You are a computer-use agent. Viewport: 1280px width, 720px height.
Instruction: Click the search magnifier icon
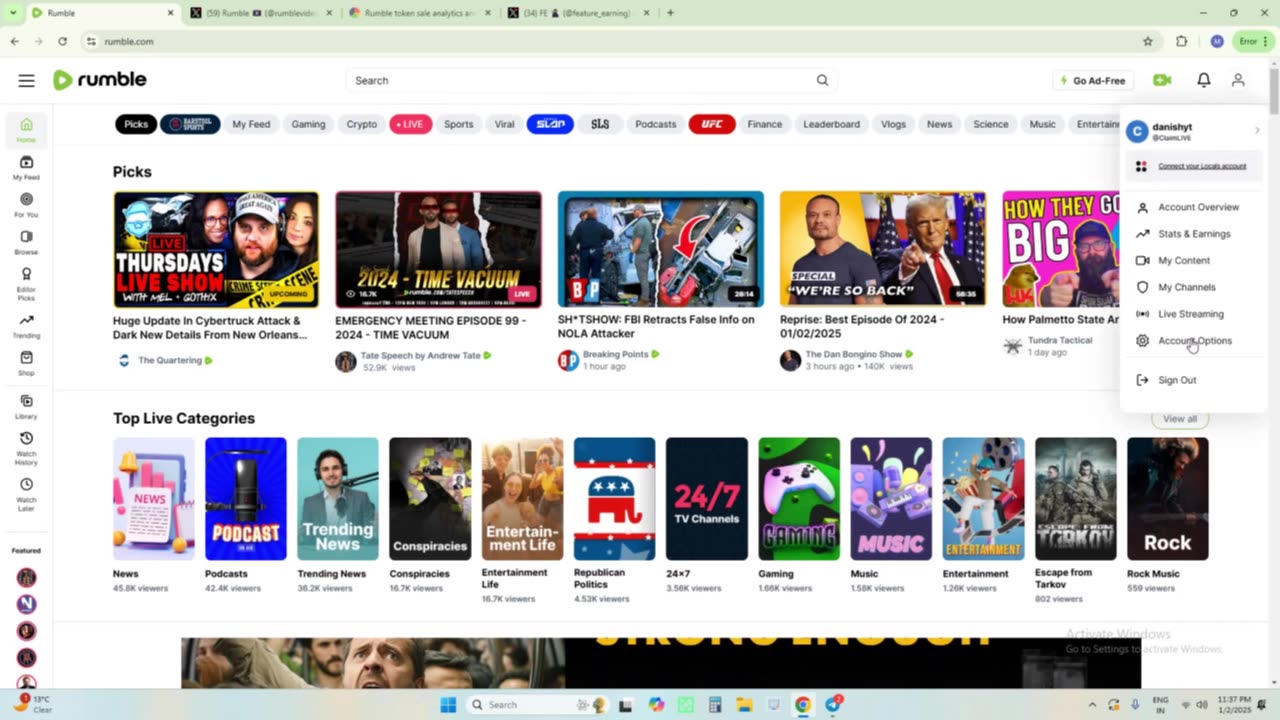(822, 80)
